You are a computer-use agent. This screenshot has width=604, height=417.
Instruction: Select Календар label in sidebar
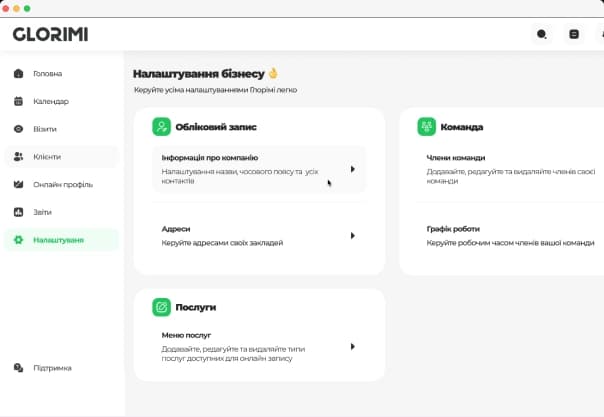point(51,101)
